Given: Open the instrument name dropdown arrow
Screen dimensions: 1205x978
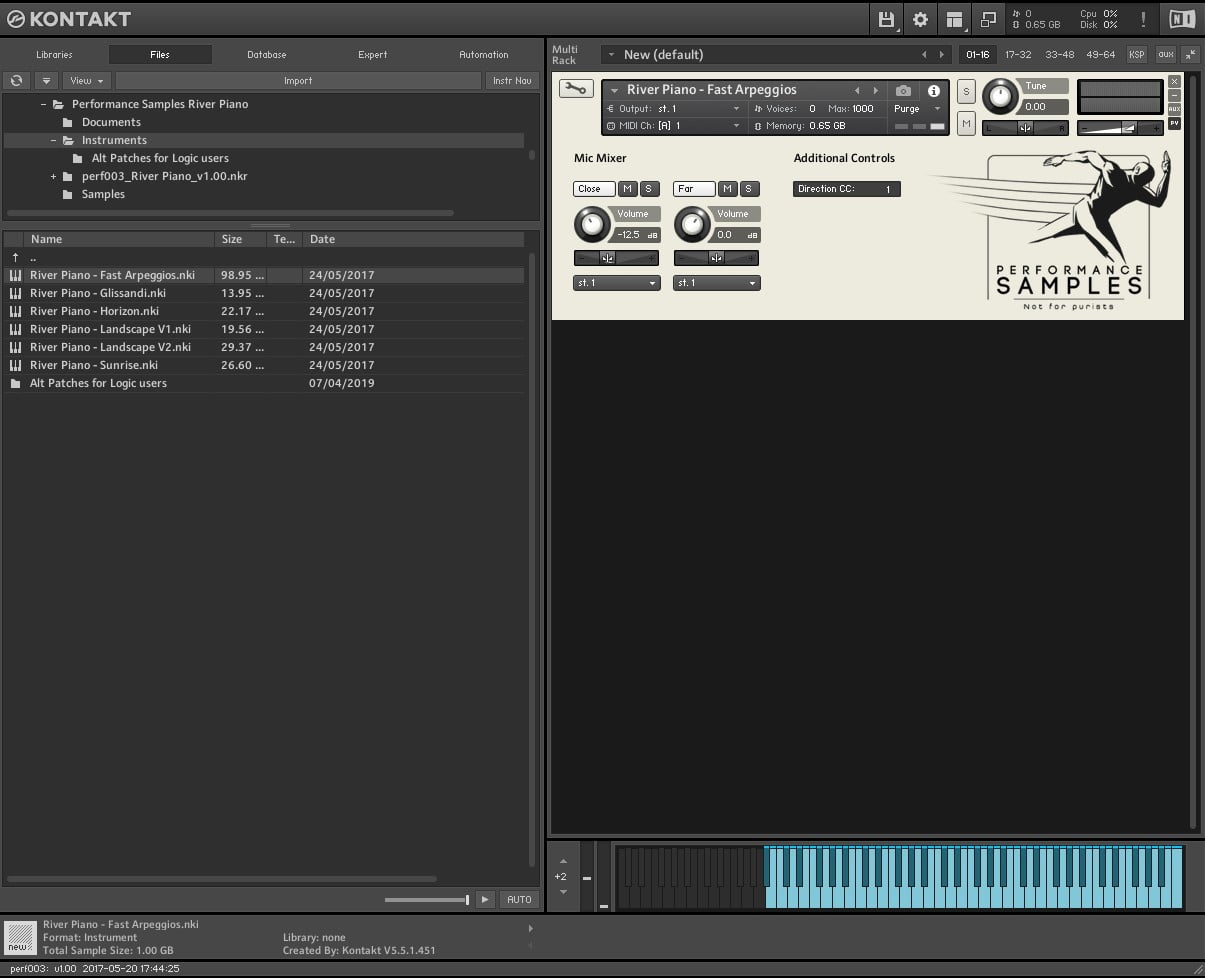Looking at the screenshot, I should click(x=615, y=90).
